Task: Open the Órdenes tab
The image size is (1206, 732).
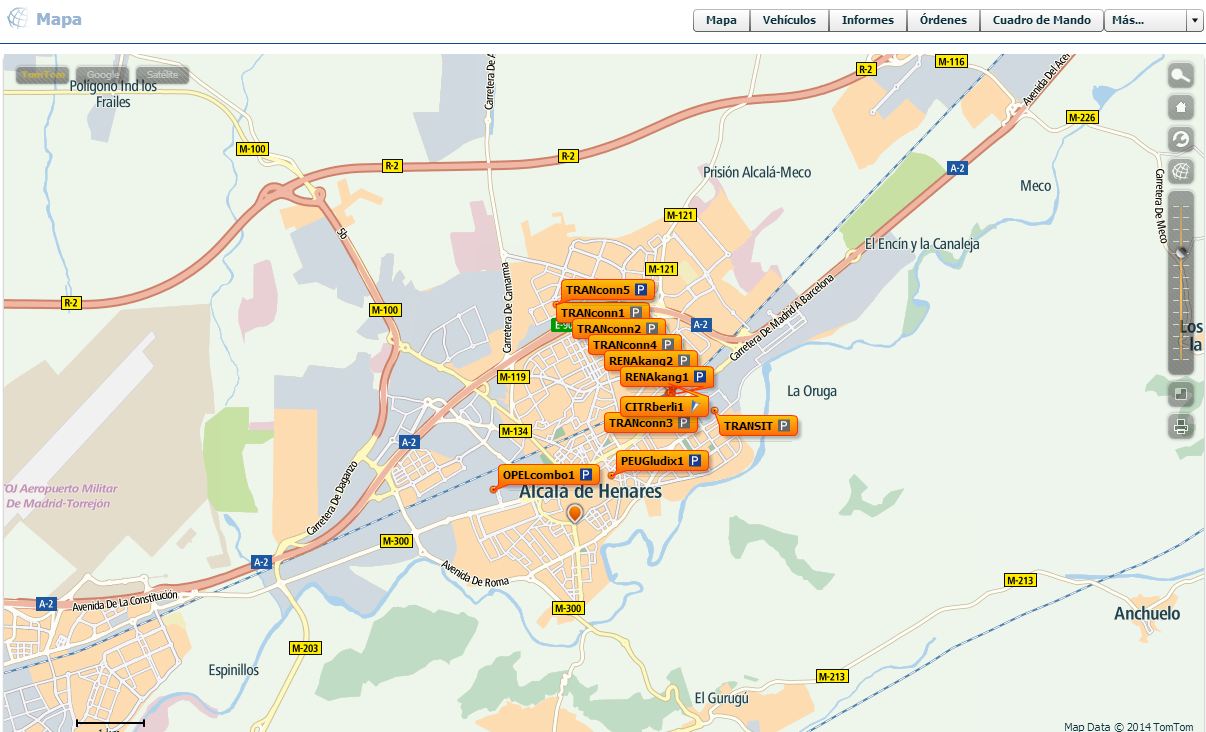Action: [943, 20]
